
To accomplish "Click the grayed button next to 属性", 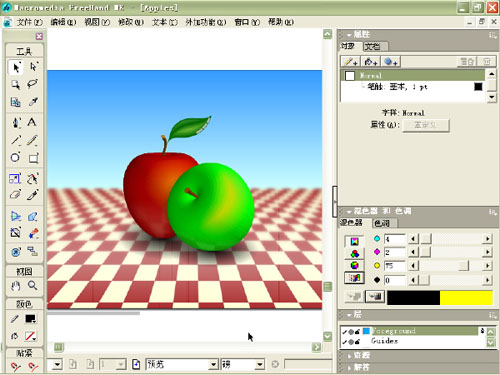I will click(426, 125).
